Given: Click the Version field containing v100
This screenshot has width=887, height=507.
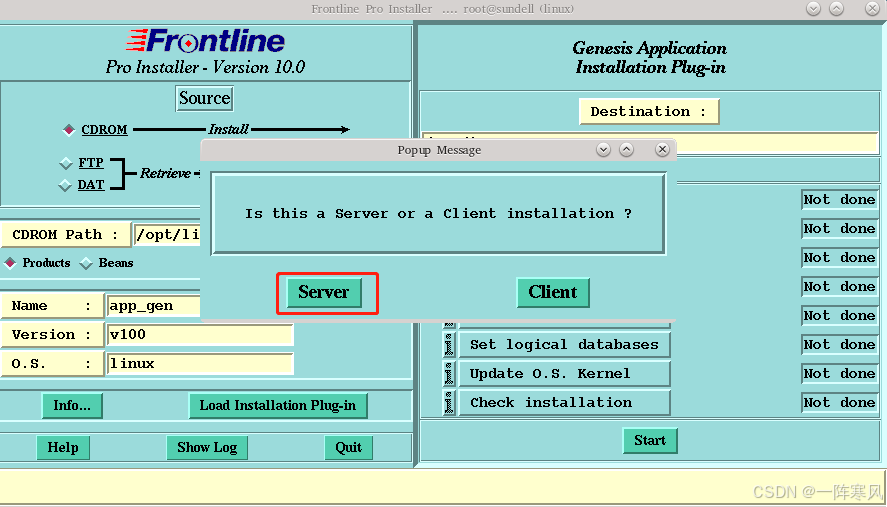Looking at the screenshot, I should (x=200, y=334).
